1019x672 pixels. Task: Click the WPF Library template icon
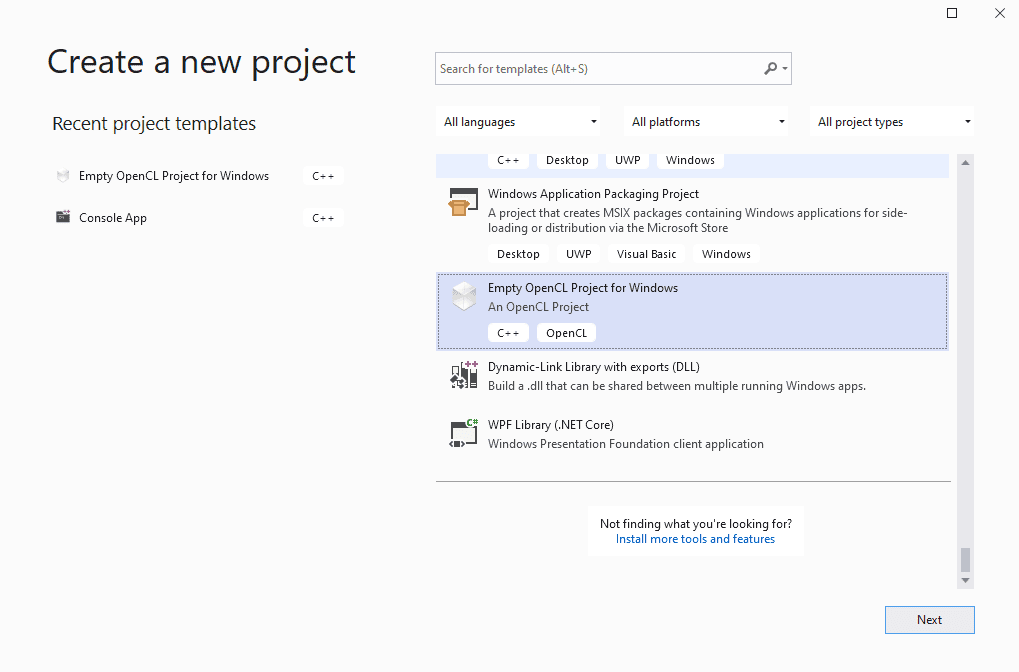(463, 433)
